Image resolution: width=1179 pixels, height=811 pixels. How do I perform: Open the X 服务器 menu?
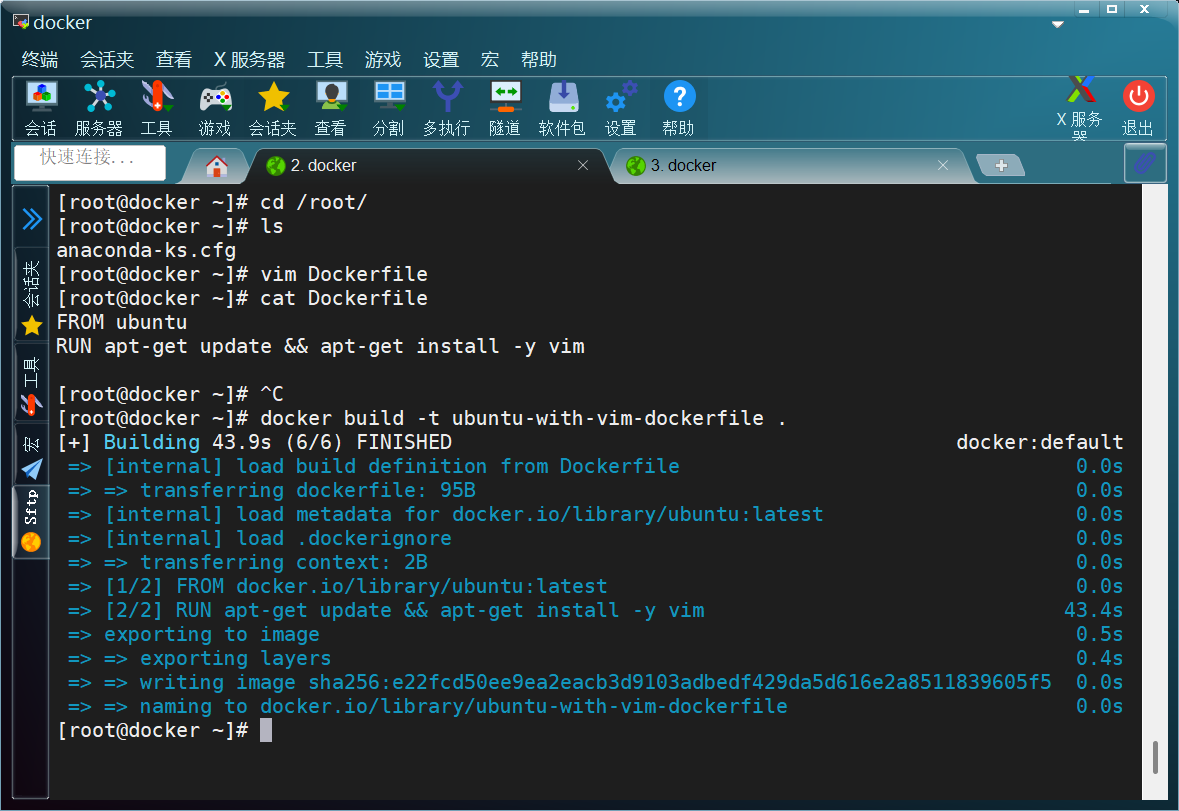tap(250, 59)
